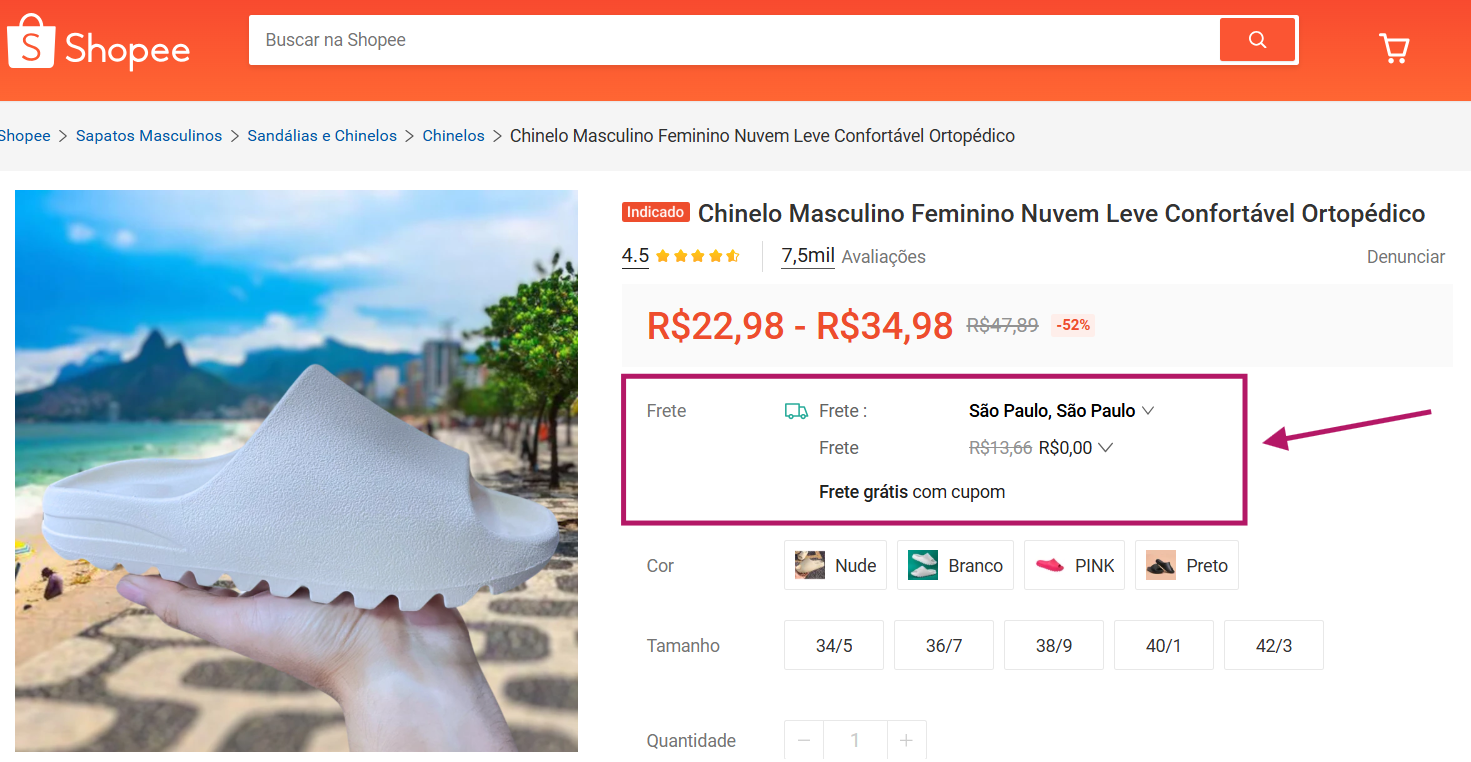Select the PINK color option
1471x762 pixels.
click(x=1073, y=565)
